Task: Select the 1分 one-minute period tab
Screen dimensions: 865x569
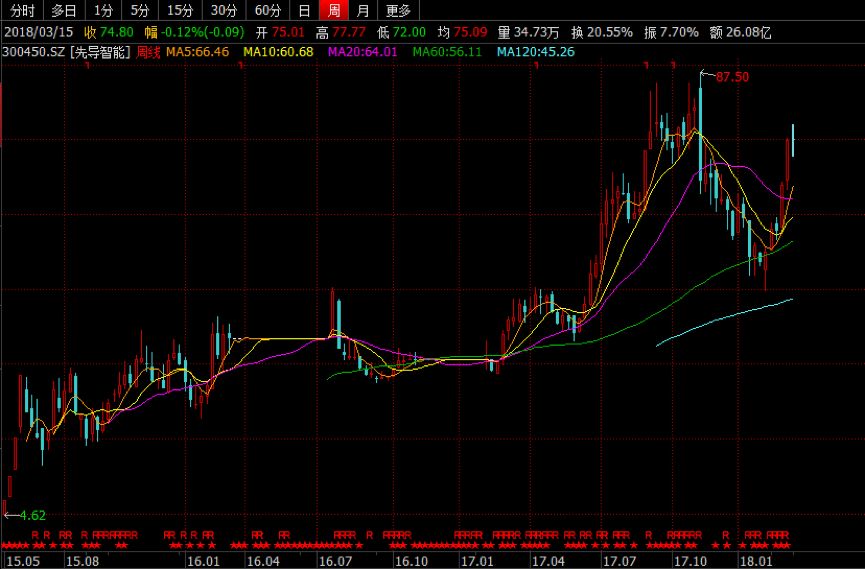Action: [x=103, y=10]
